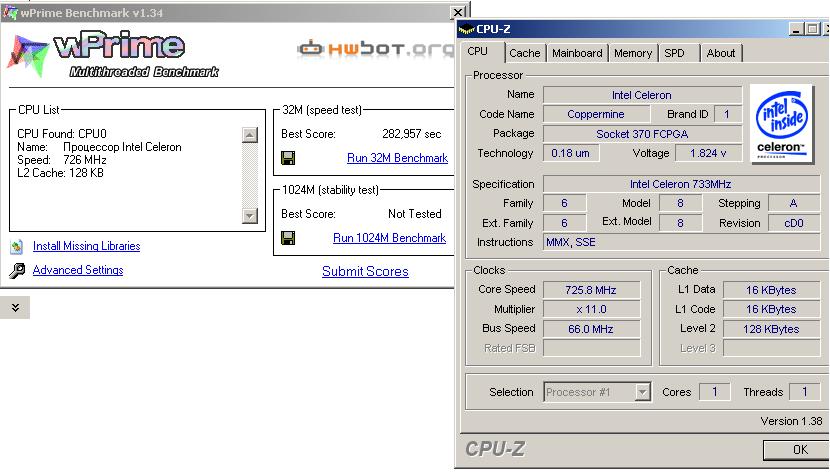
Task: Click the wPrime title bar icon
Action: click(10, 12)
